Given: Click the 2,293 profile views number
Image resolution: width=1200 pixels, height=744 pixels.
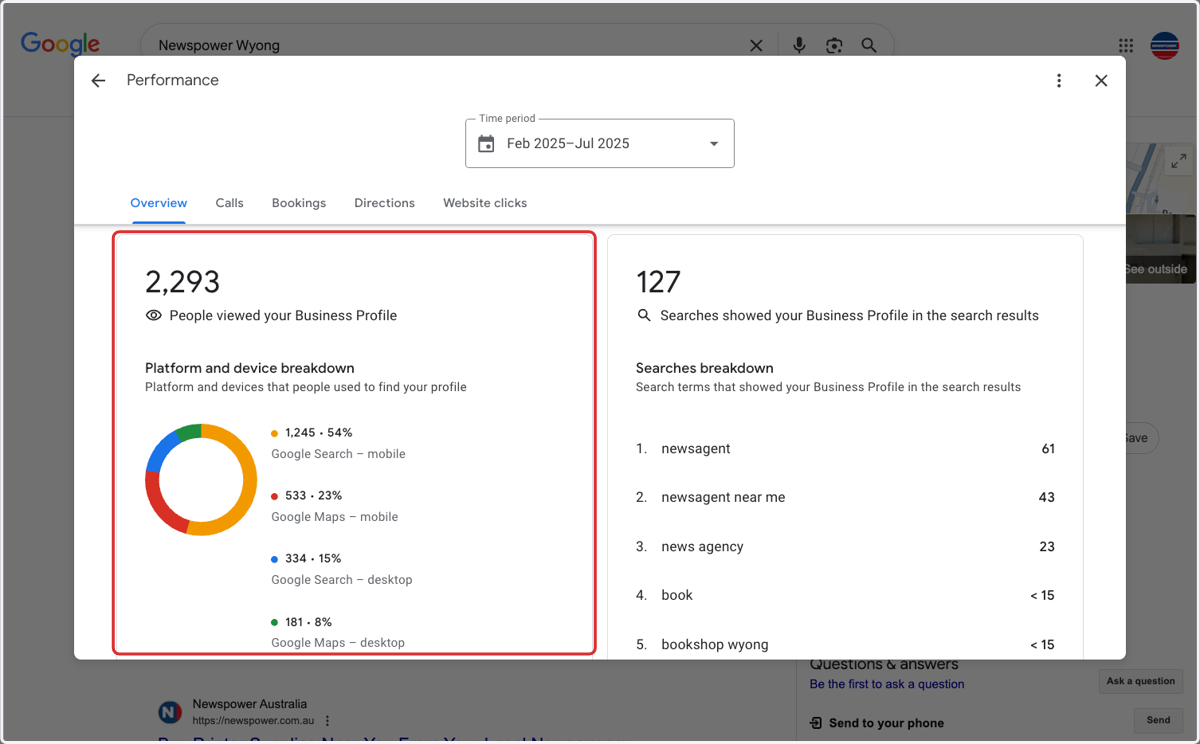Looking at the screenshot, I should pos(182,282).
